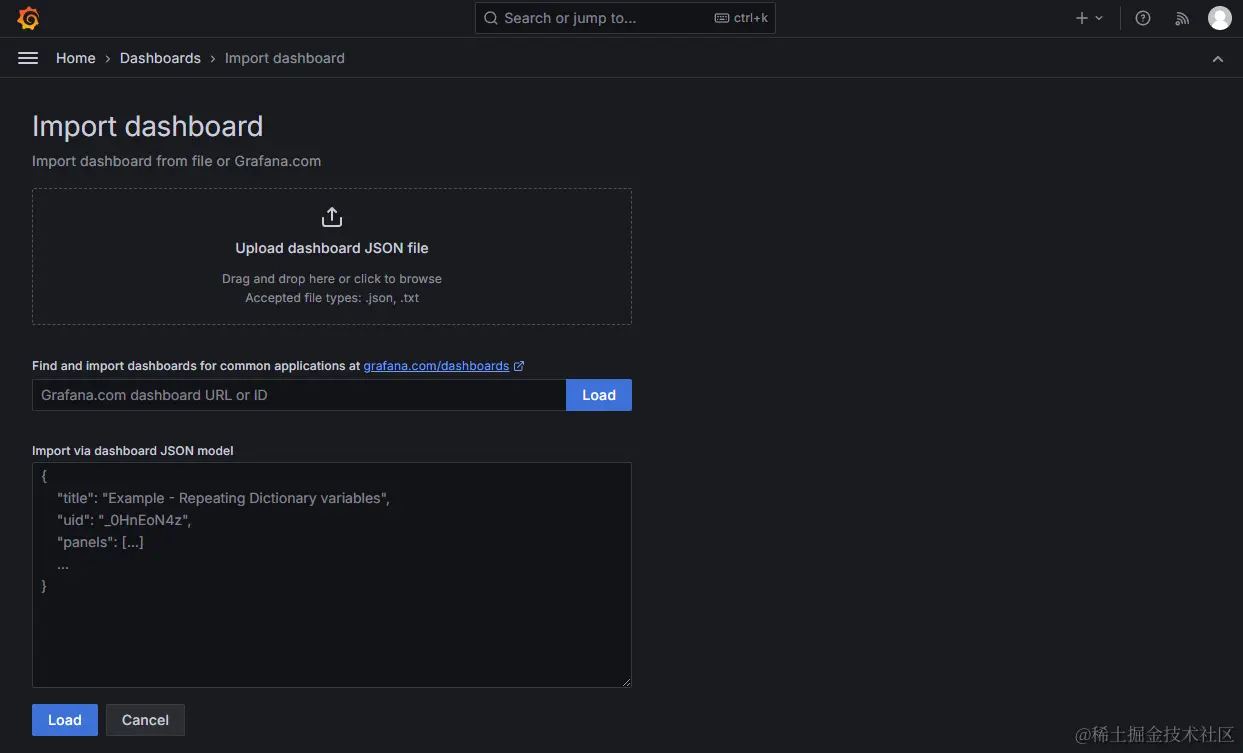Open the user profile avatar

1219,18
